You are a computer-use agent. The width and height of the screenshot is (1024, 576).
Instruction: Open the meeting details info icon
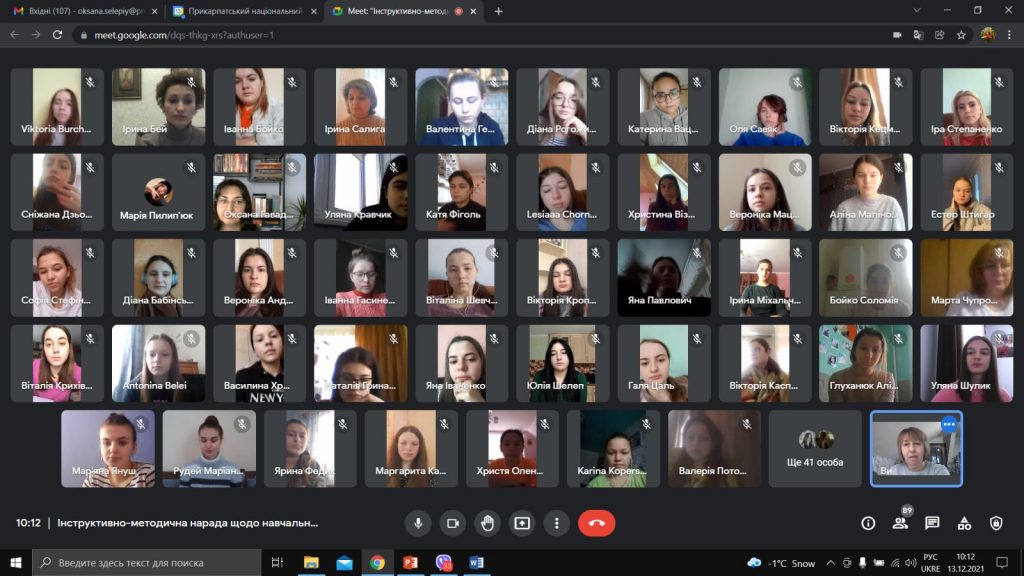click(868, 523)
